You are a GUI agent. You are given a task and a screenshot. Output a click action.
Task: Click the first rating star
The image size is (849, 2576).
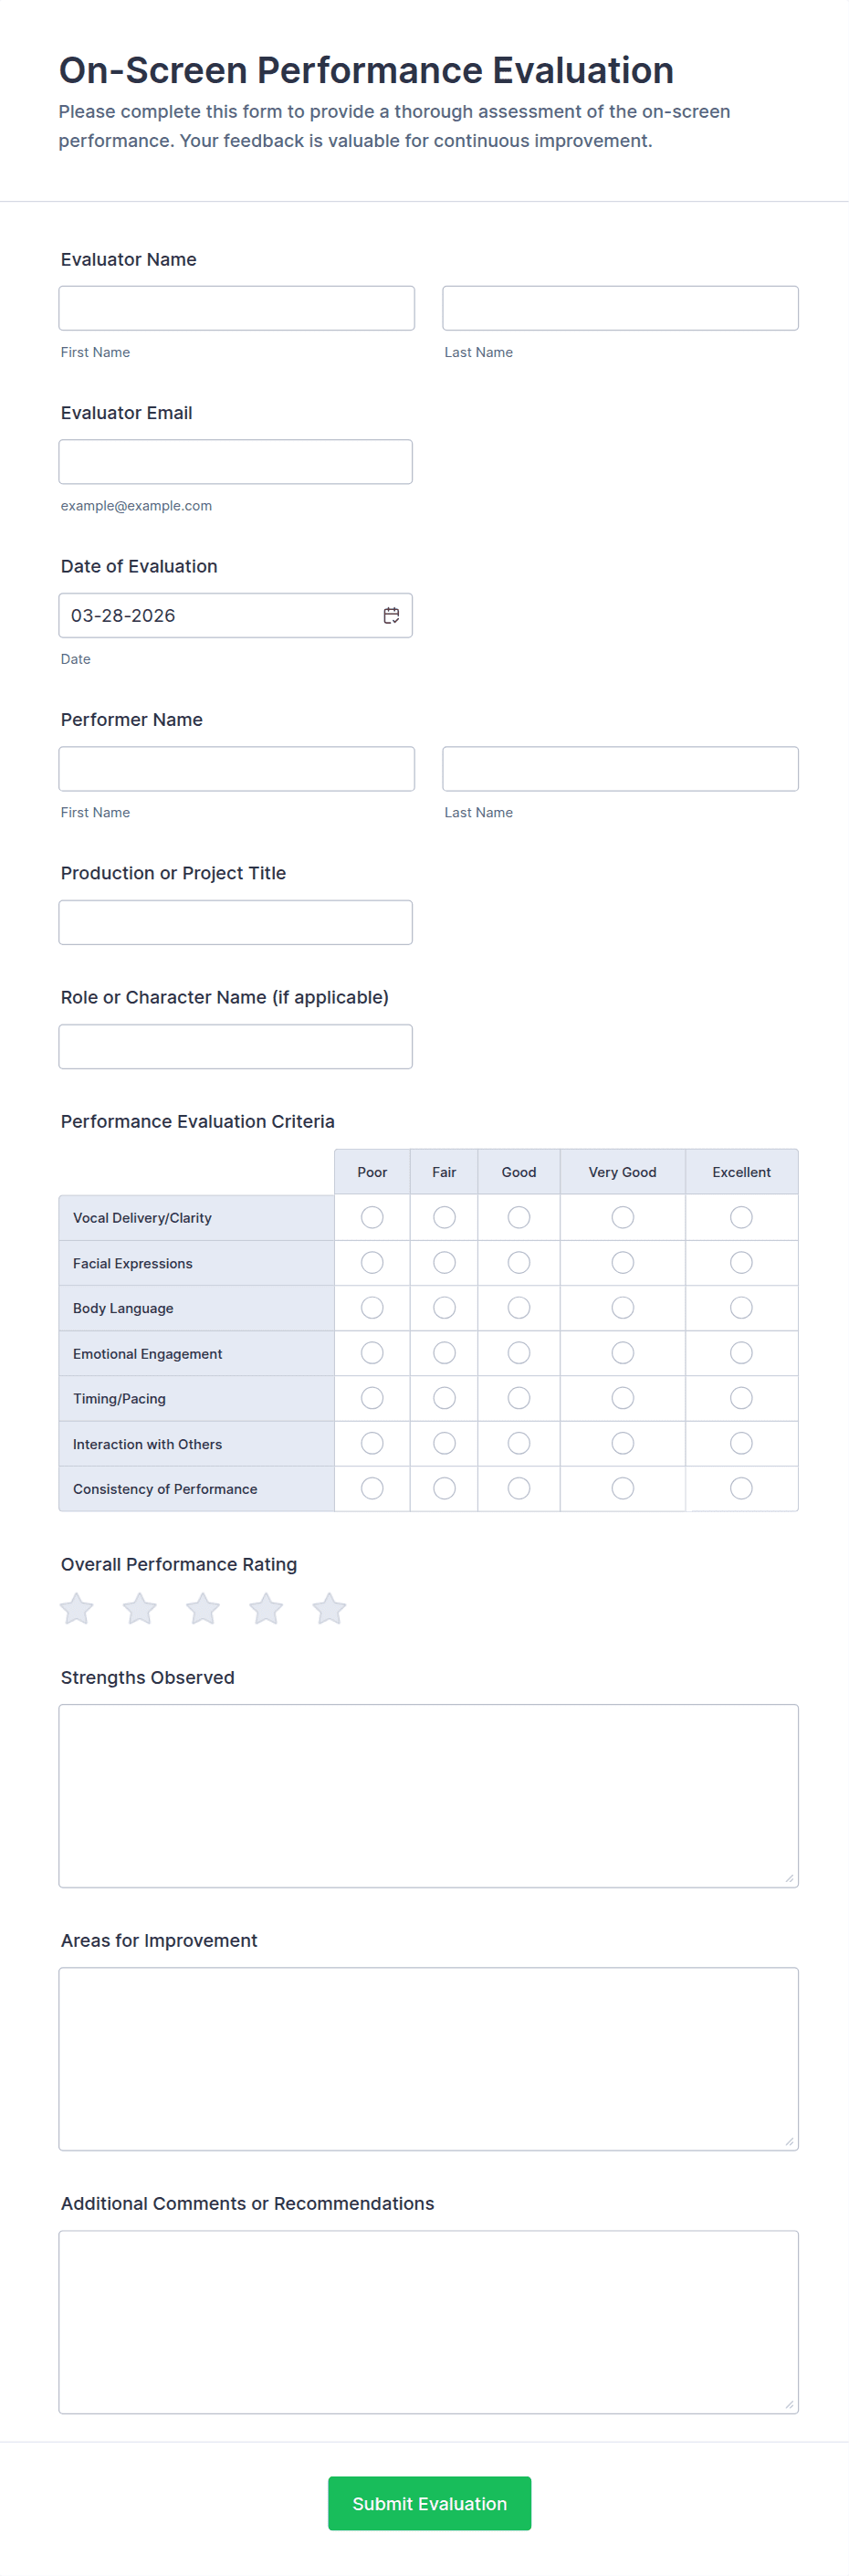click(77, 1608)
